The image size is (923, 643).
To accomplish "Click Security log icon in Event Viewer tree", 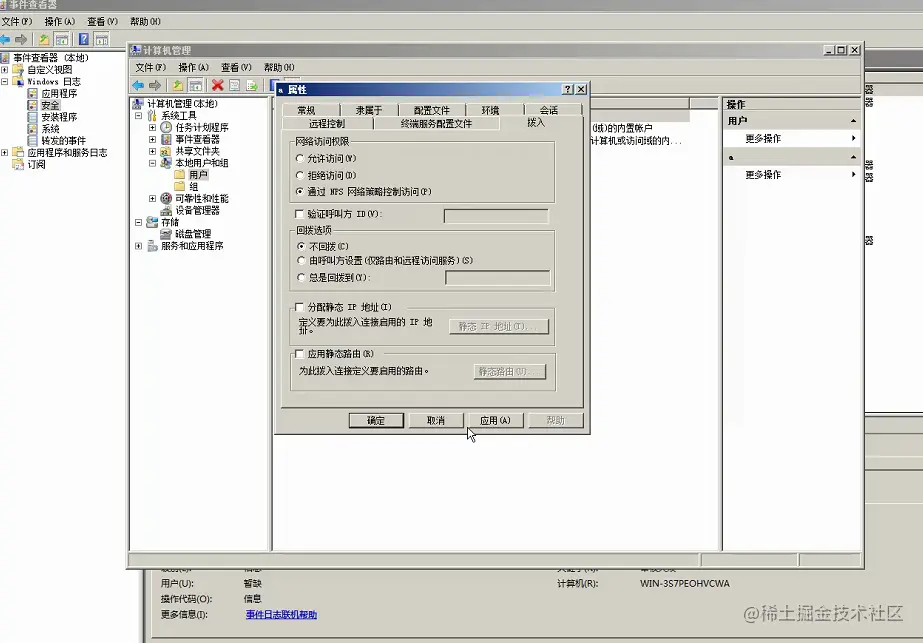I will [x=32, y=105].
